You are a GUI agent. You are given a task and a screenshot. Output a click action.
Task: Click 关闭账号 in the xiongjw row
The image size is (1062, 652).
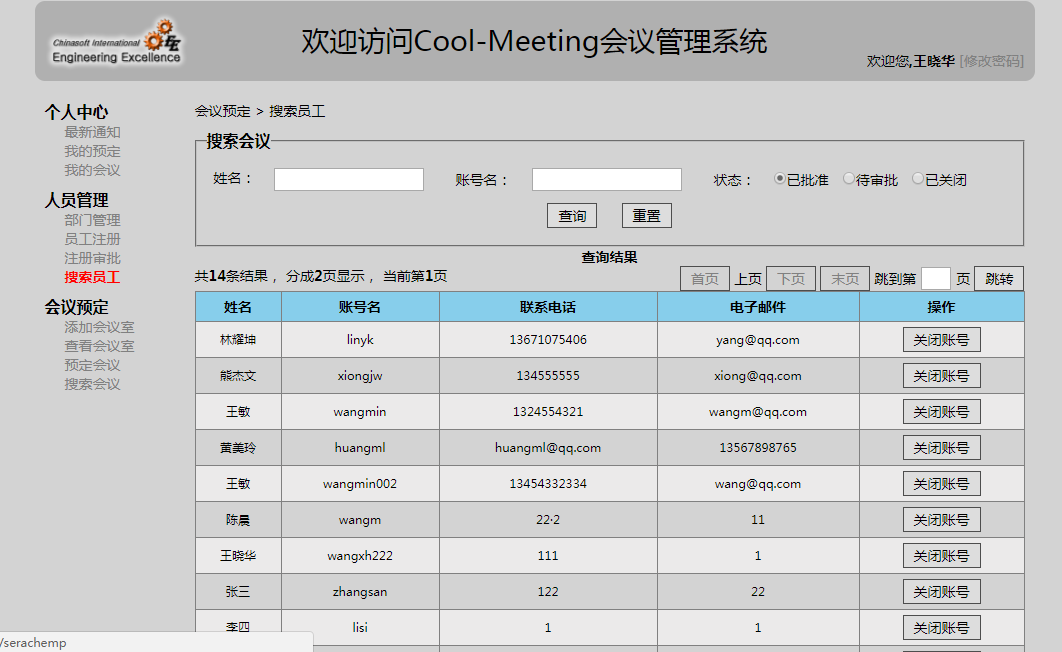[x=941, y=376]
